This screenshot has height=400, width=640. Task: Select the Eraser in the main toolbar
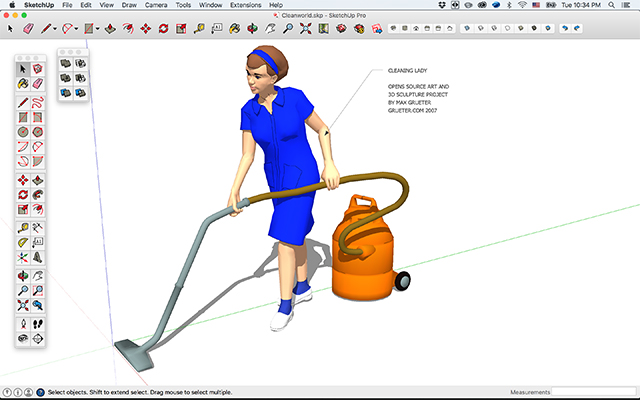coord(28,29)
